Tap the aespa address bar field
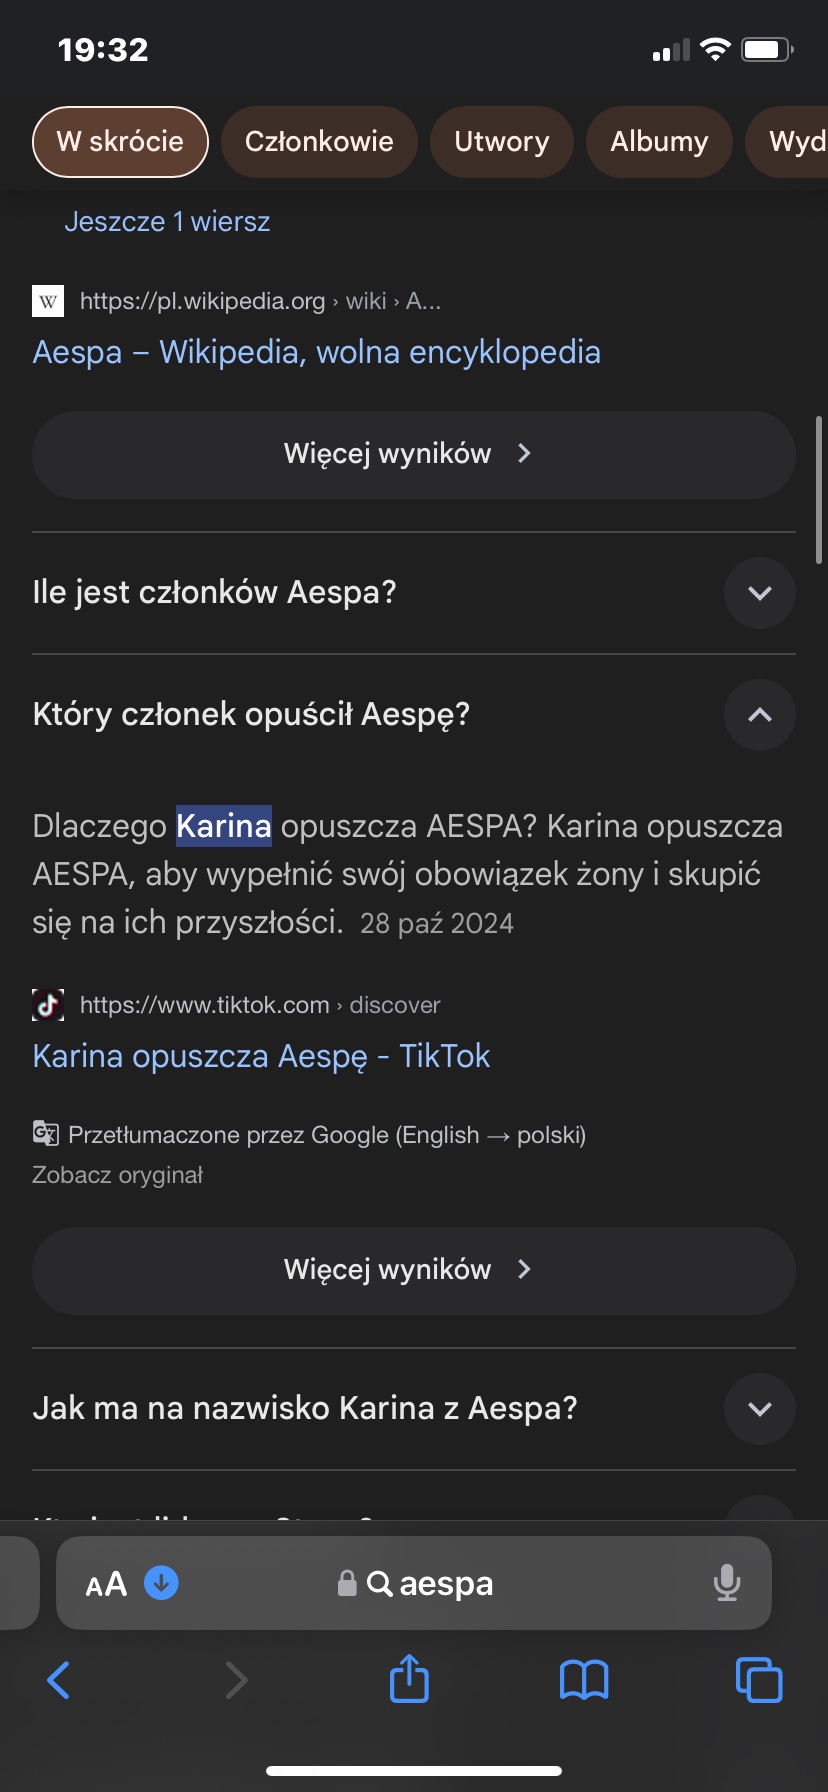The height and width of the screenshot is (1792, 828). (430, 1584)
